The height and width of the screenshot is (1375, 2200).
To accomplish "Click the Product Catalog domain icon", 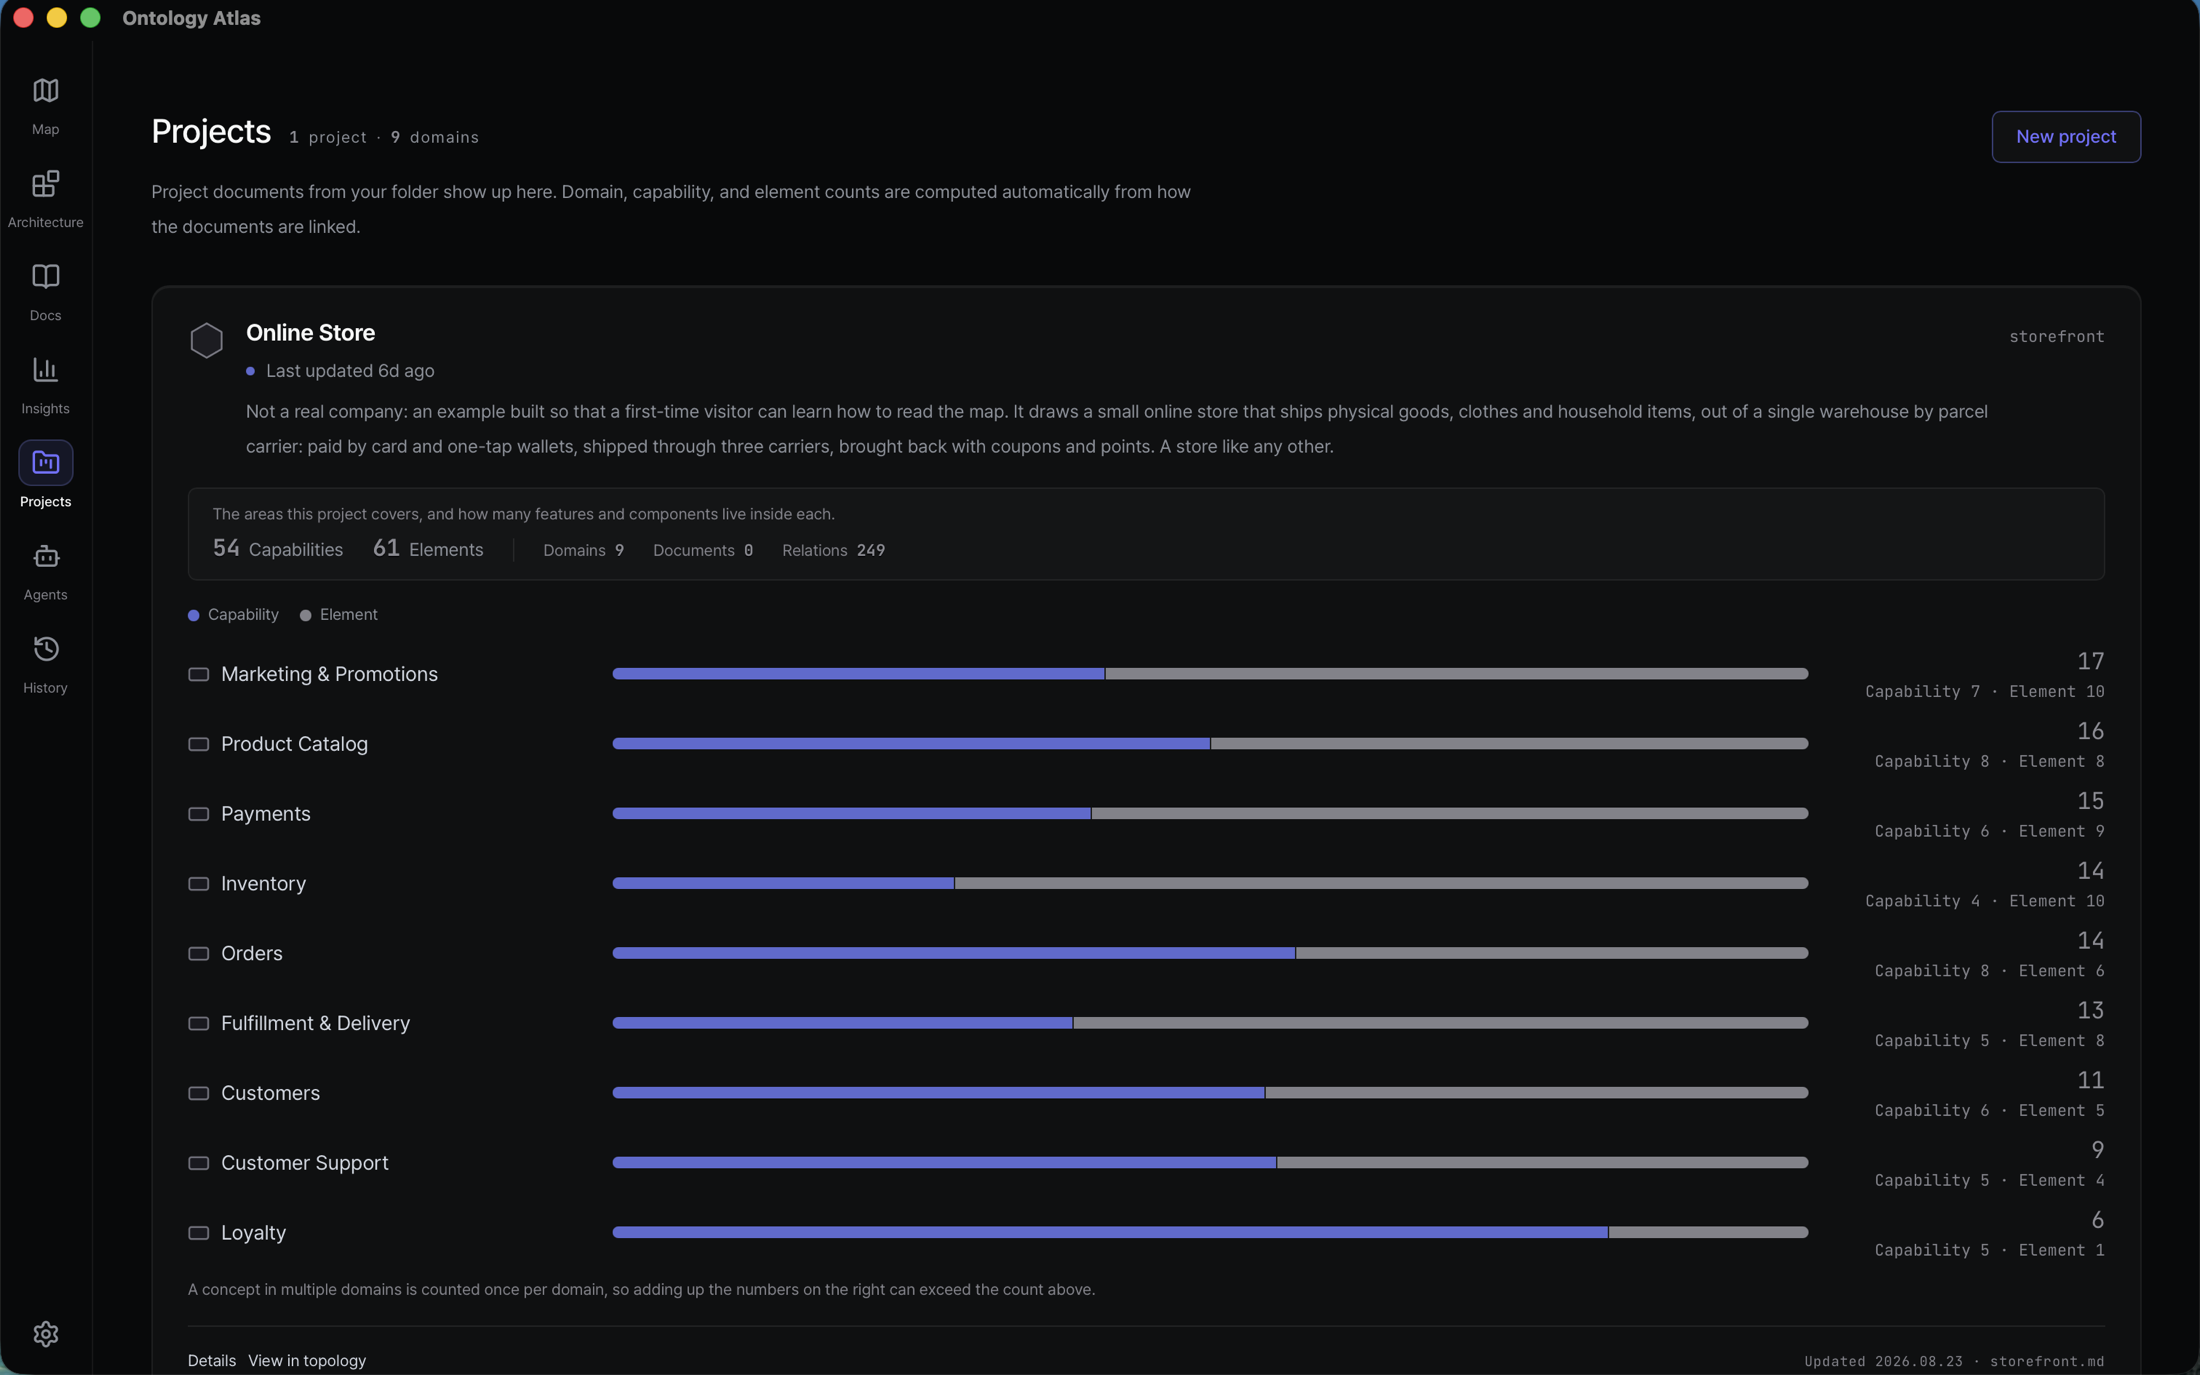I will (199, 745).
